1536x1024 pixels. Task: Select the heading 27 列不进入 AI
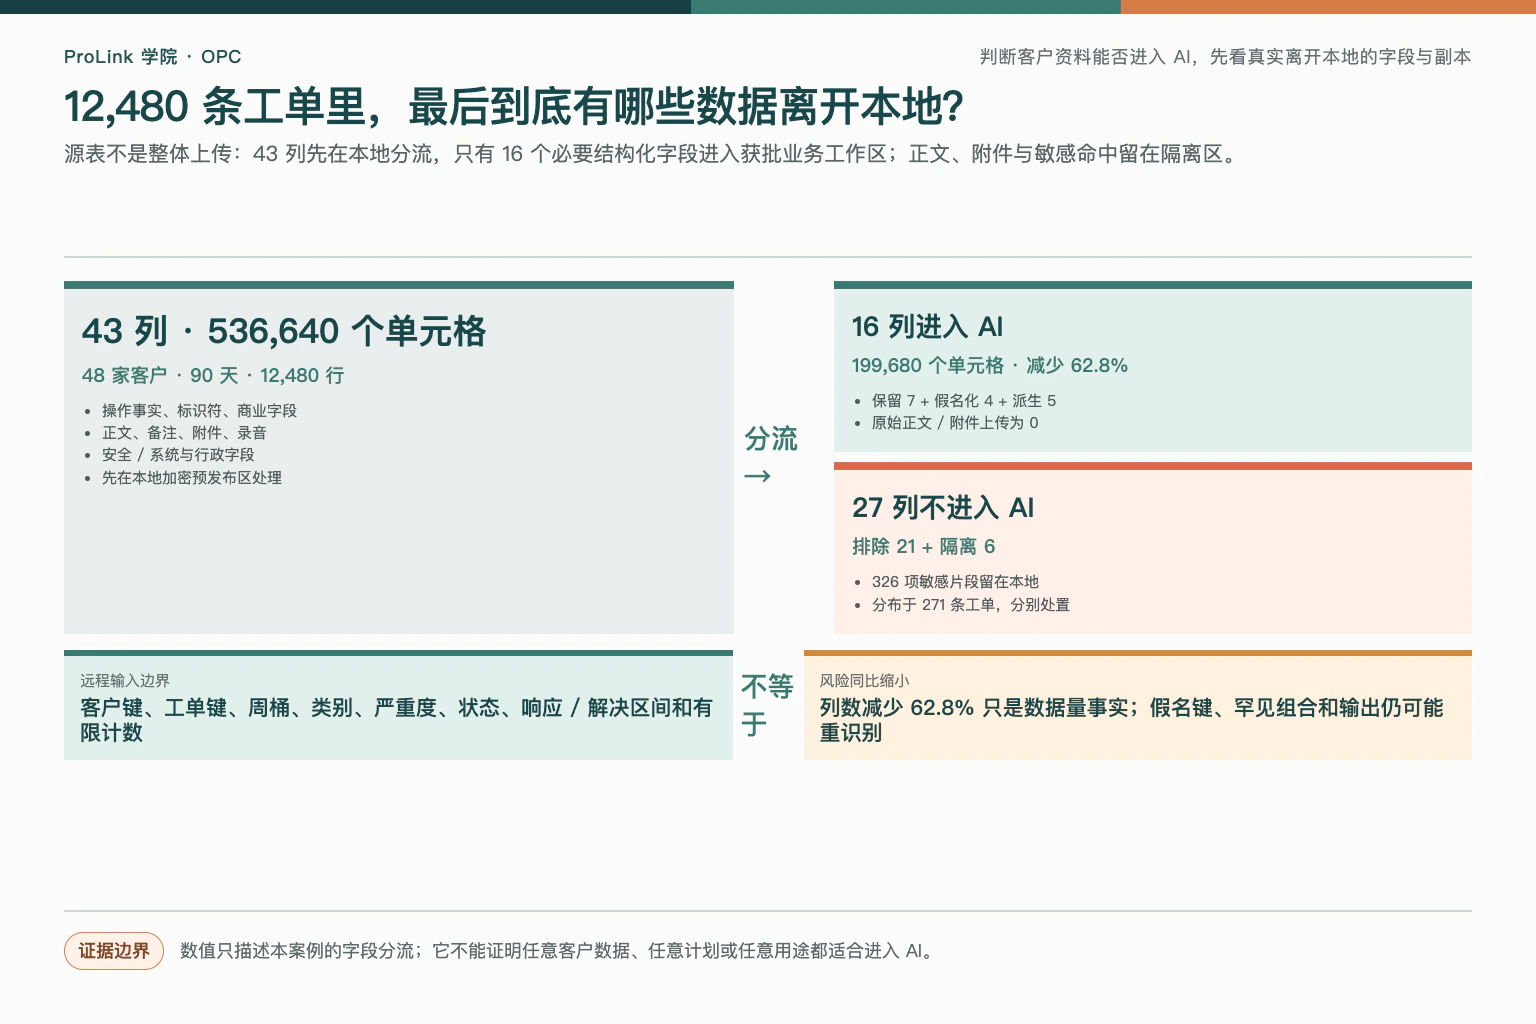(943, 508)
